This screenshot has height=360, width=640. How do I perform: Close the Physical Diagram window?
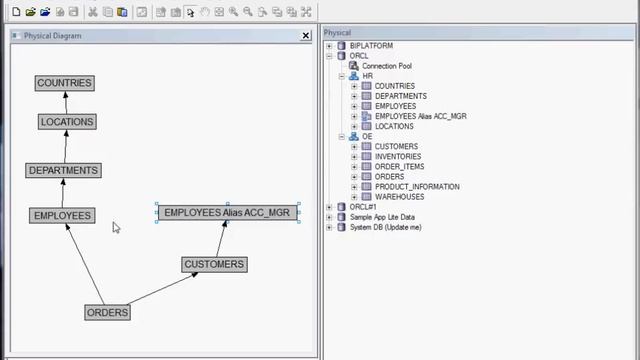(x=305, y=36)
